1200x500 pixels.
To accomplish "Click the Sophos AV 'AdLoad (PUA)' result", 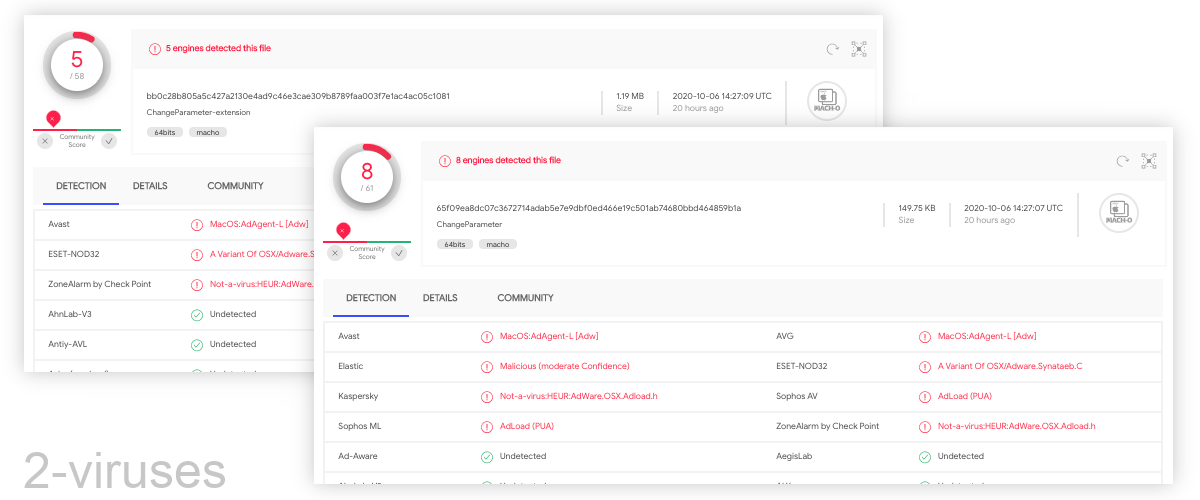I will point(965,396).
